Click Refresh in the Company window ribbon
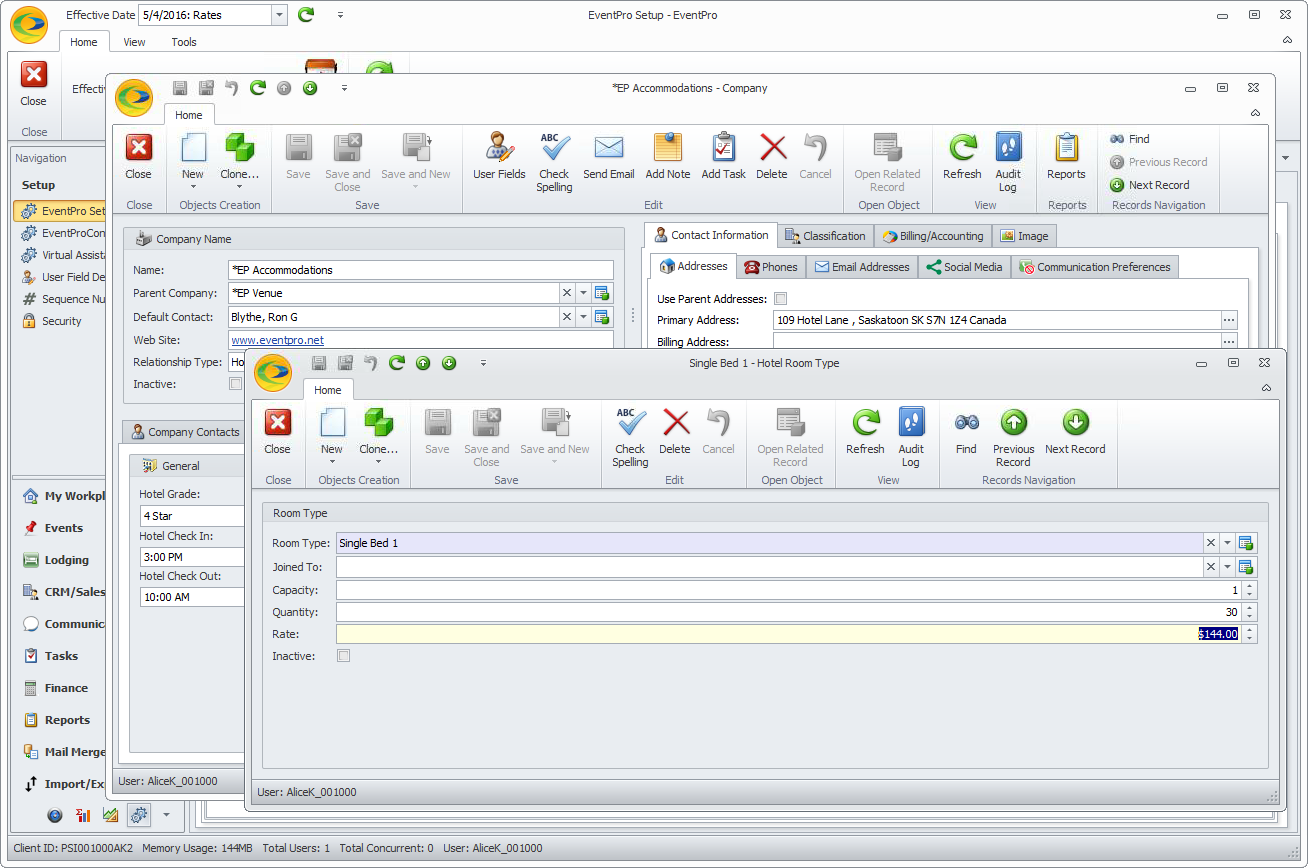Screen dimensions: 1308x868 coord(962,156)
